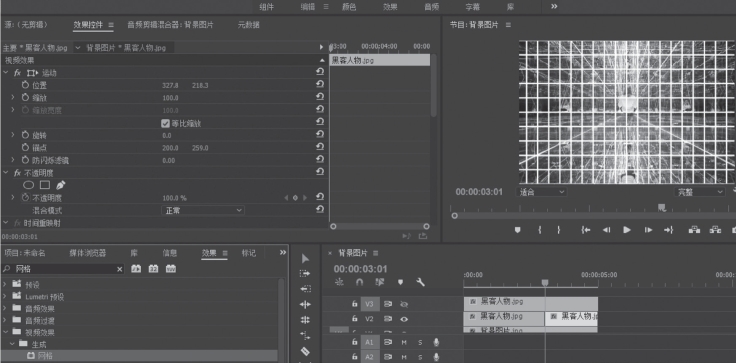The image size is (736, 363).
Task: Create a rectangle mask under 不透明度
Action: click(45, 185)
